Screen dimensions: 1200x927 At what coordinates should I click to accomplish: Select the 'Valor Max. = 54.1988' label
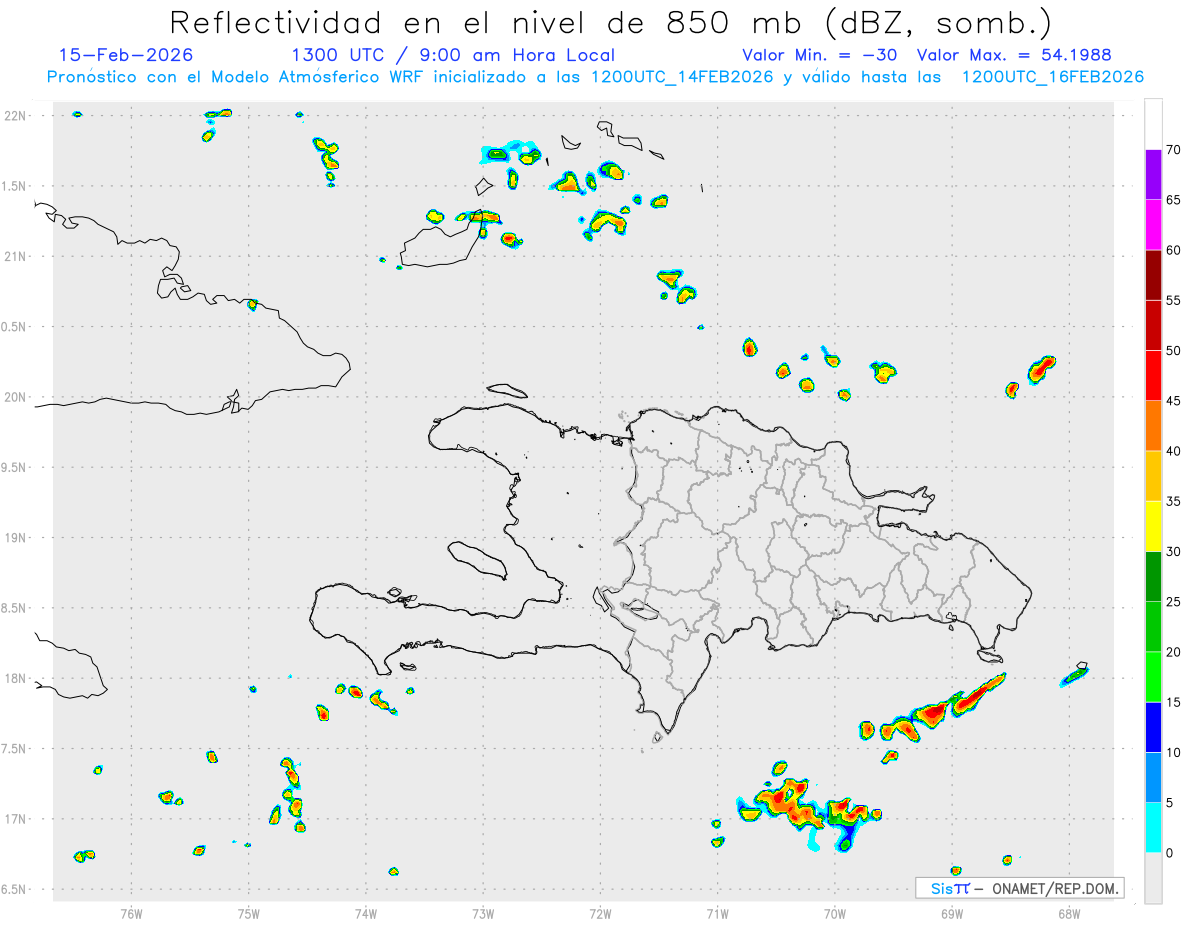[x=1014, y=55]
